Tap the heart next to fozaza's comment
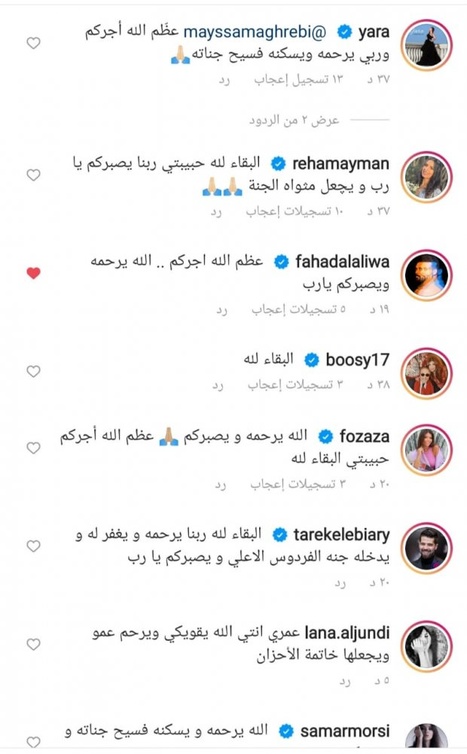 click(33, 448)
